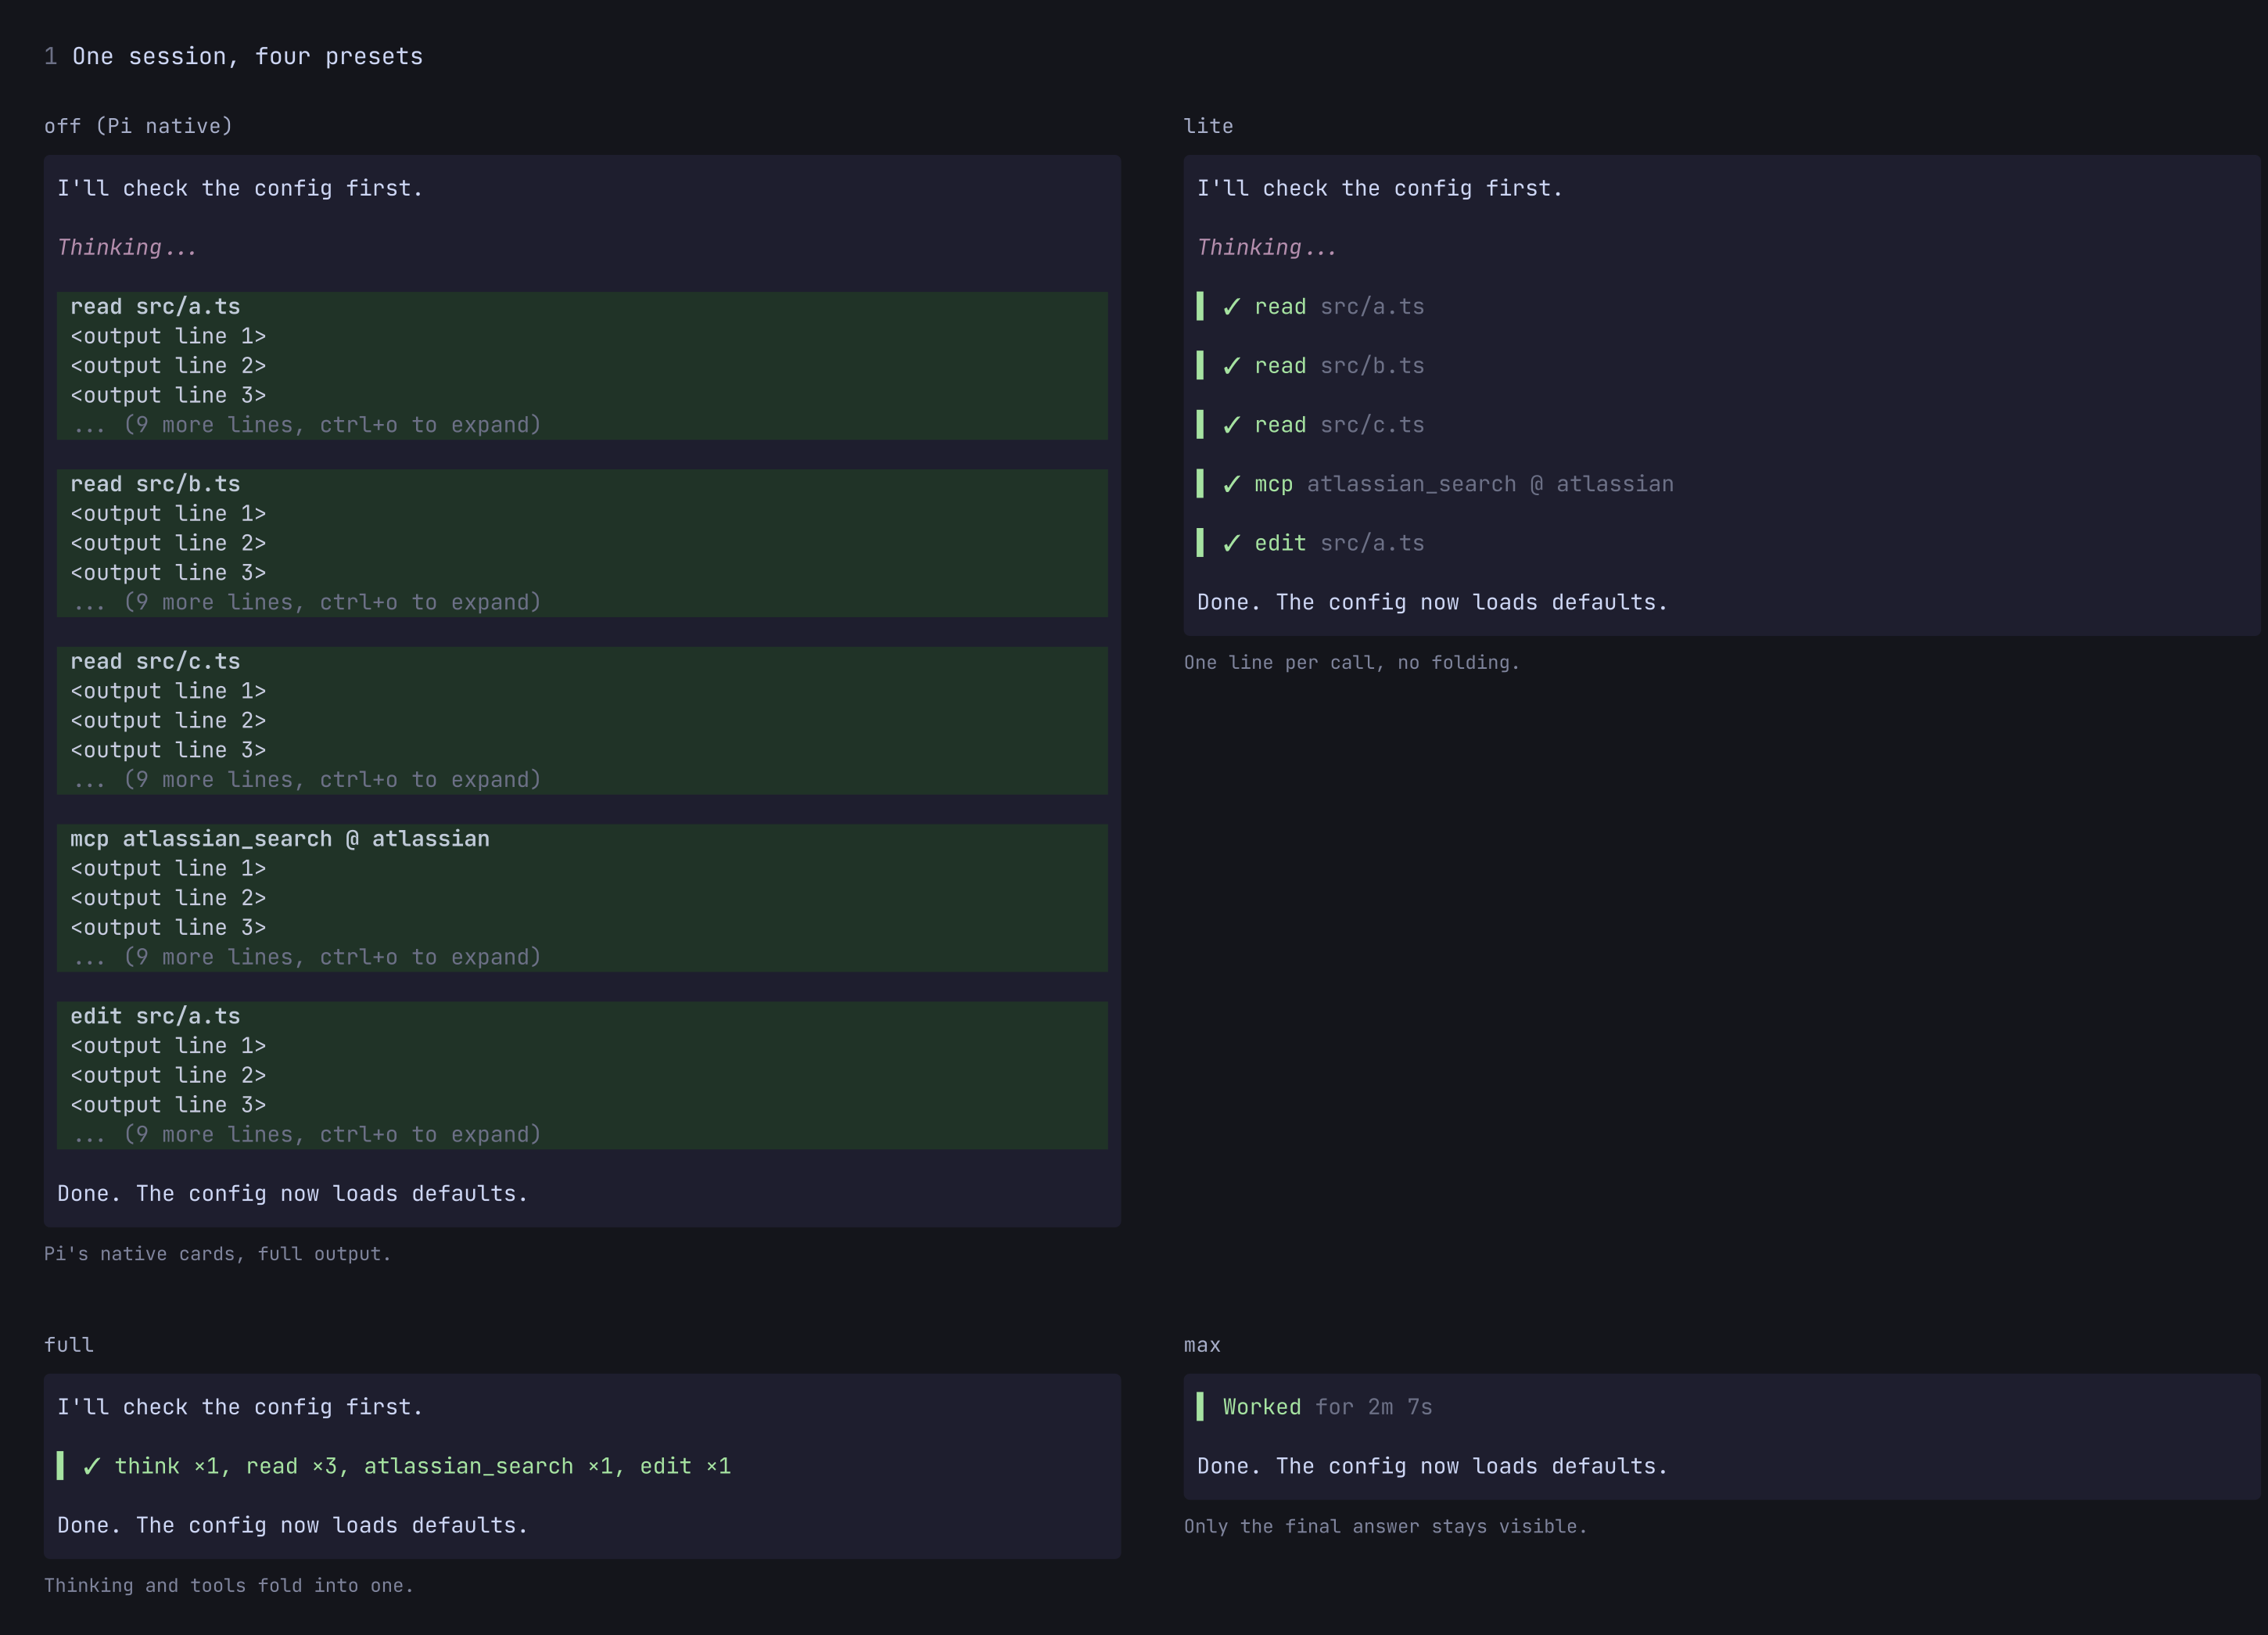Click 'Thinking...' in the off preset panel
The image size is (2268, 1635).
tap(127, 248)
